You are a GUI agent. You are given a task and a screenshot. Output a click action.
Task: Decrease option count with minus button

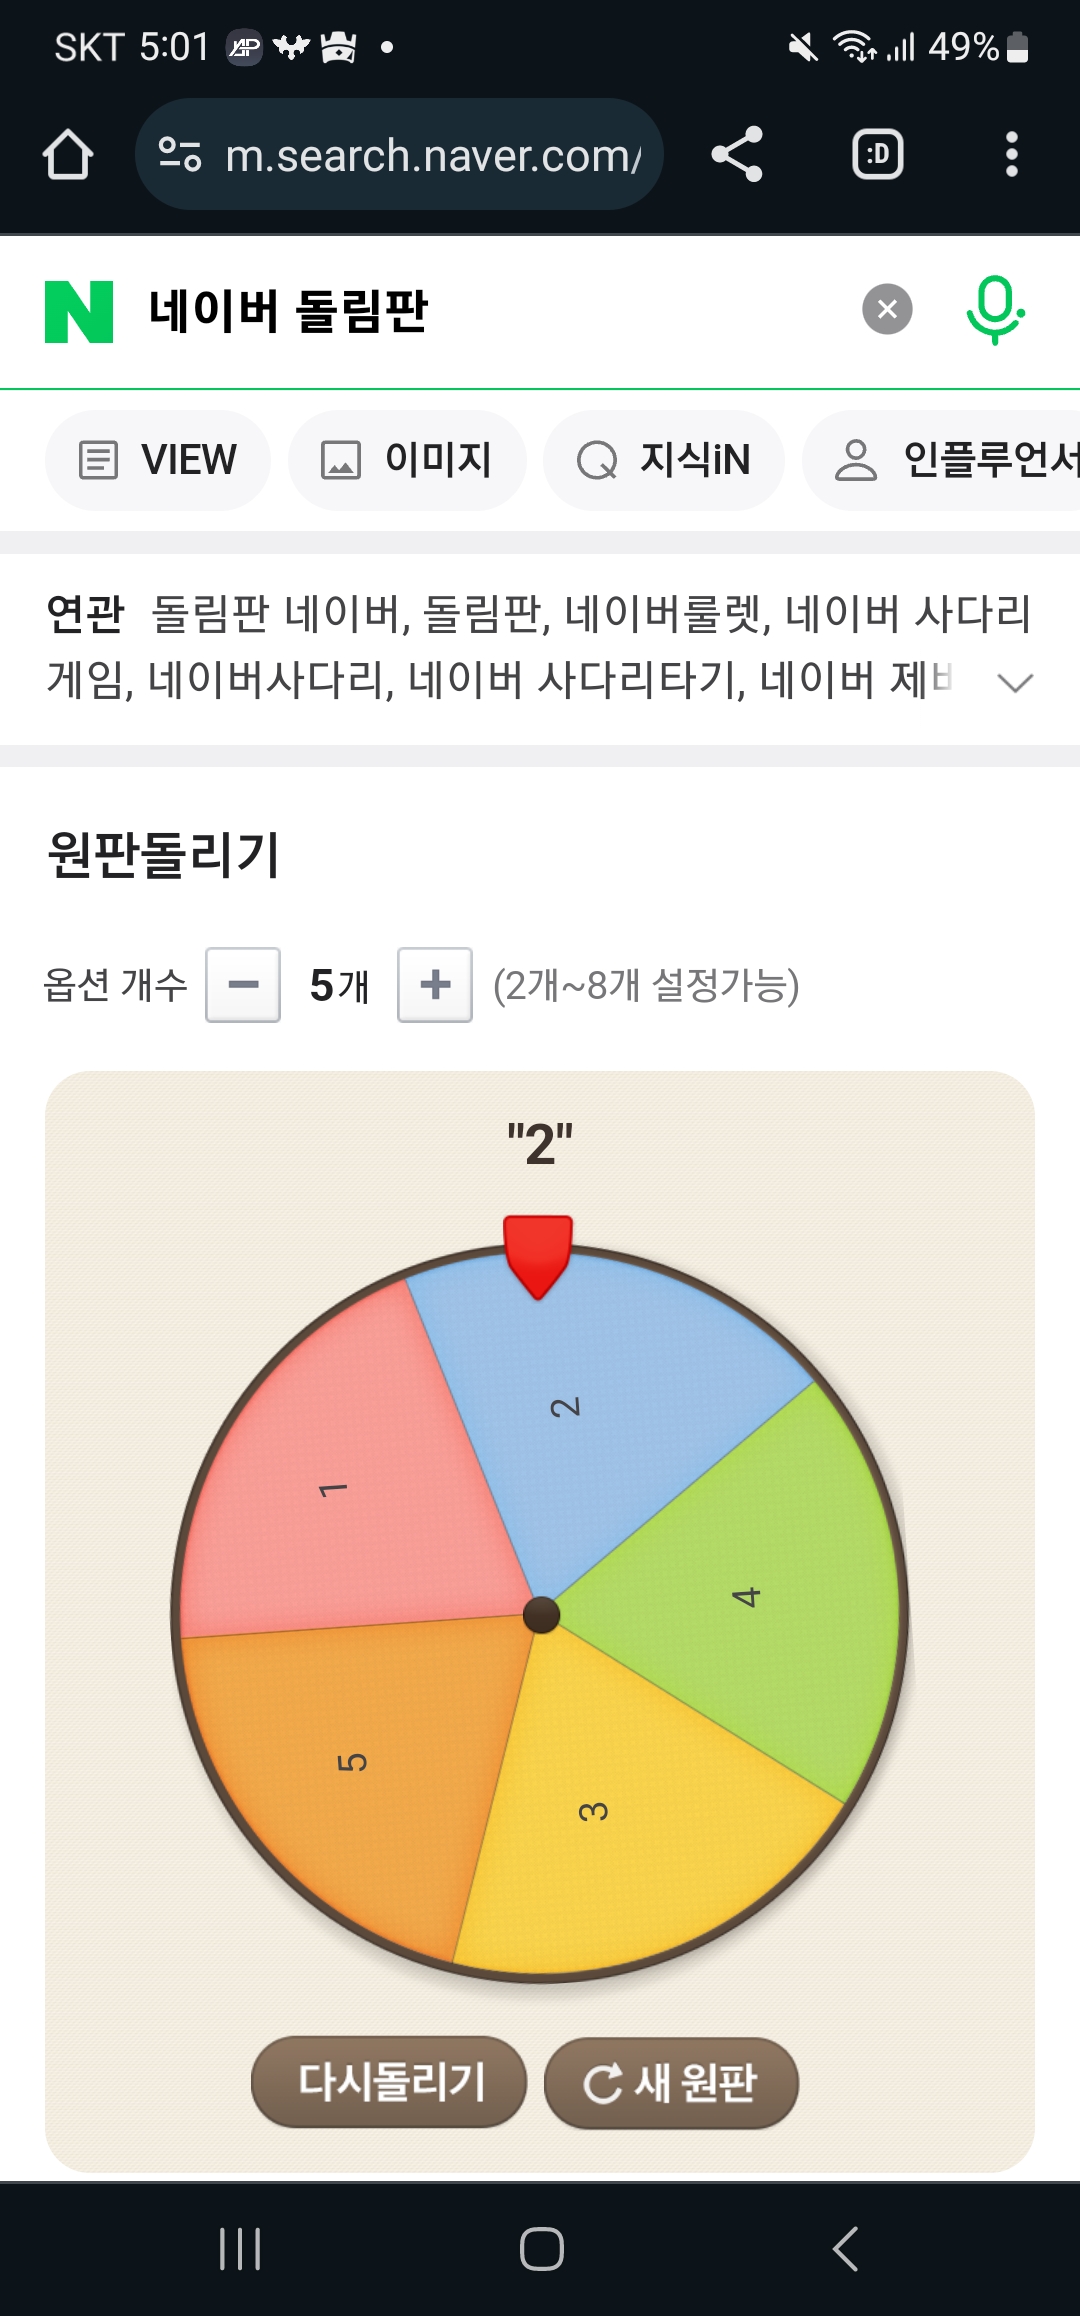tap(243, 985)
